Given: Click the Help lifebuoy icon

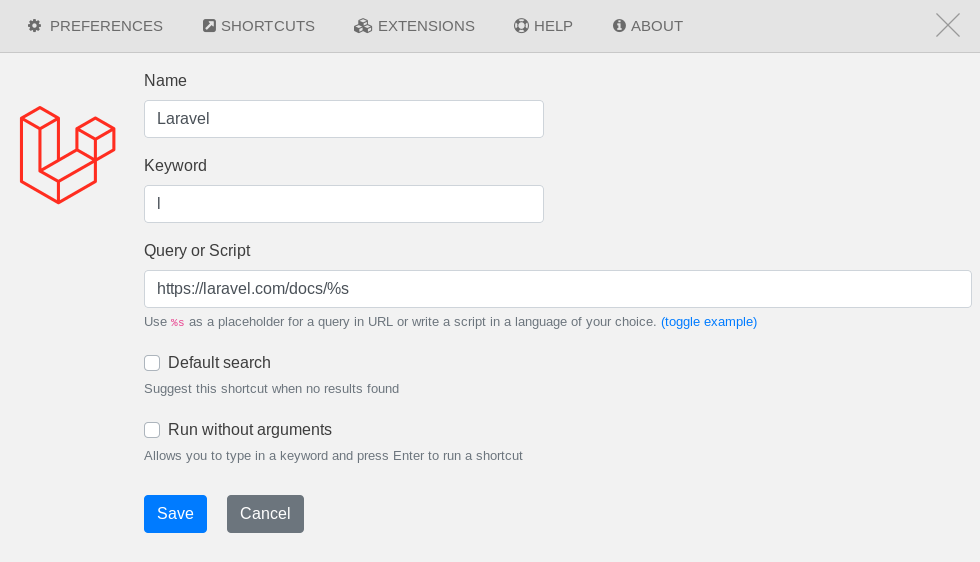Looking at the screenshot, I should click(521, 26).
